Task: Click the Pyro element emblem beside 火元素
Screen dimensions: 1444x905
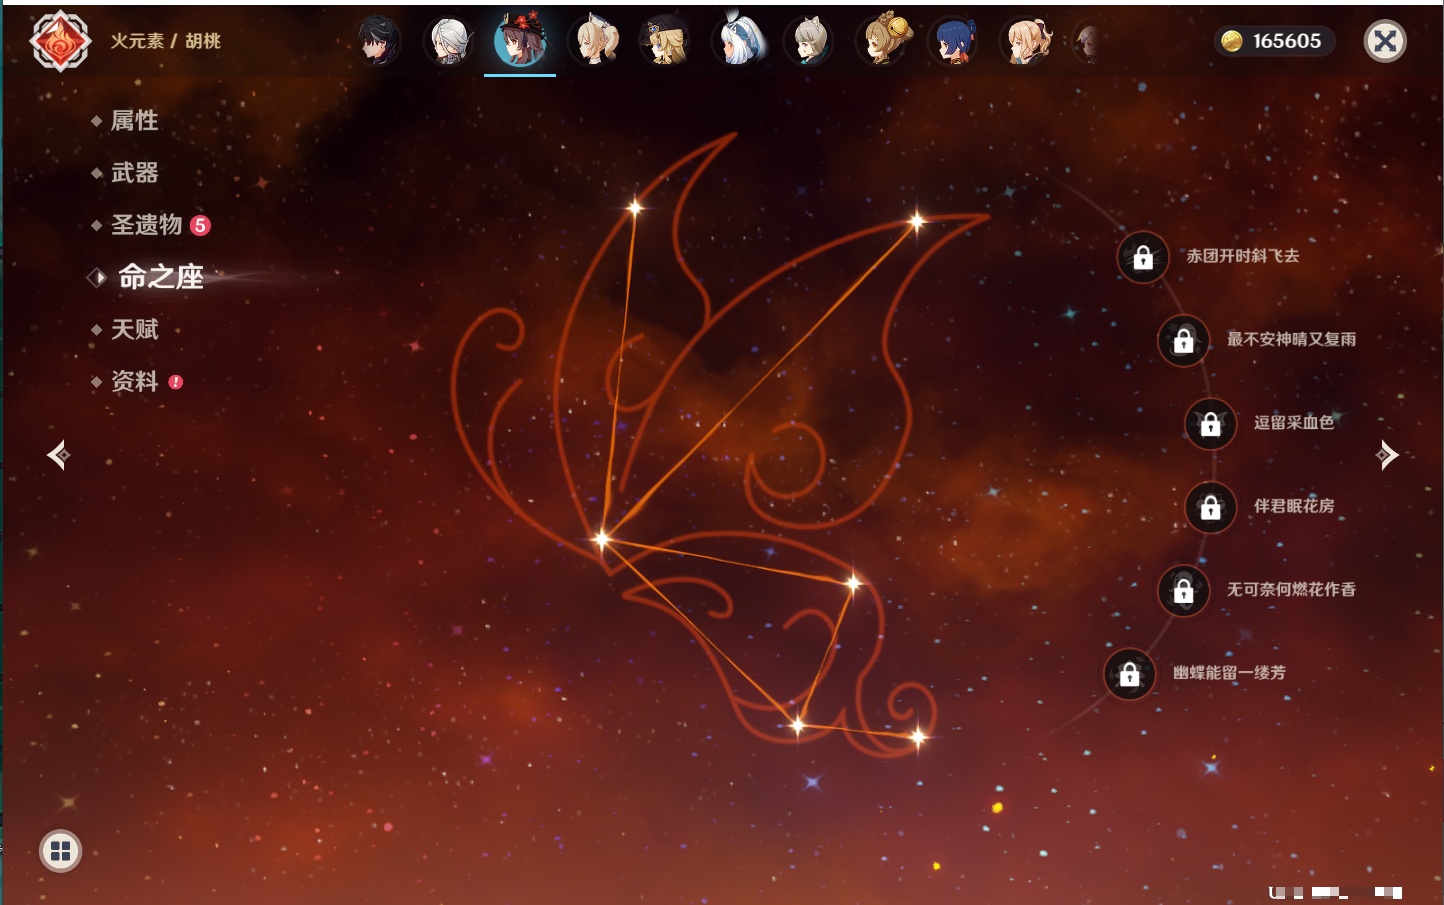Action: click(60, 41)
